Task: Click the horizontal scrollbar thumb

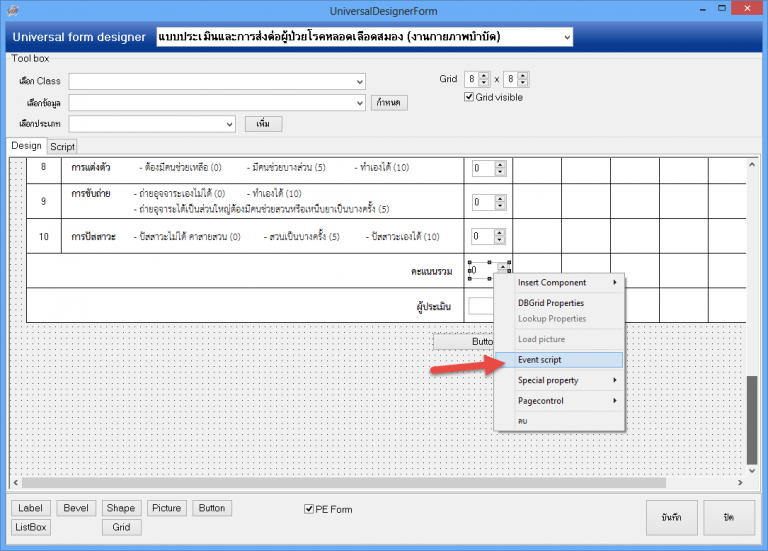Action: coord(344,483)
